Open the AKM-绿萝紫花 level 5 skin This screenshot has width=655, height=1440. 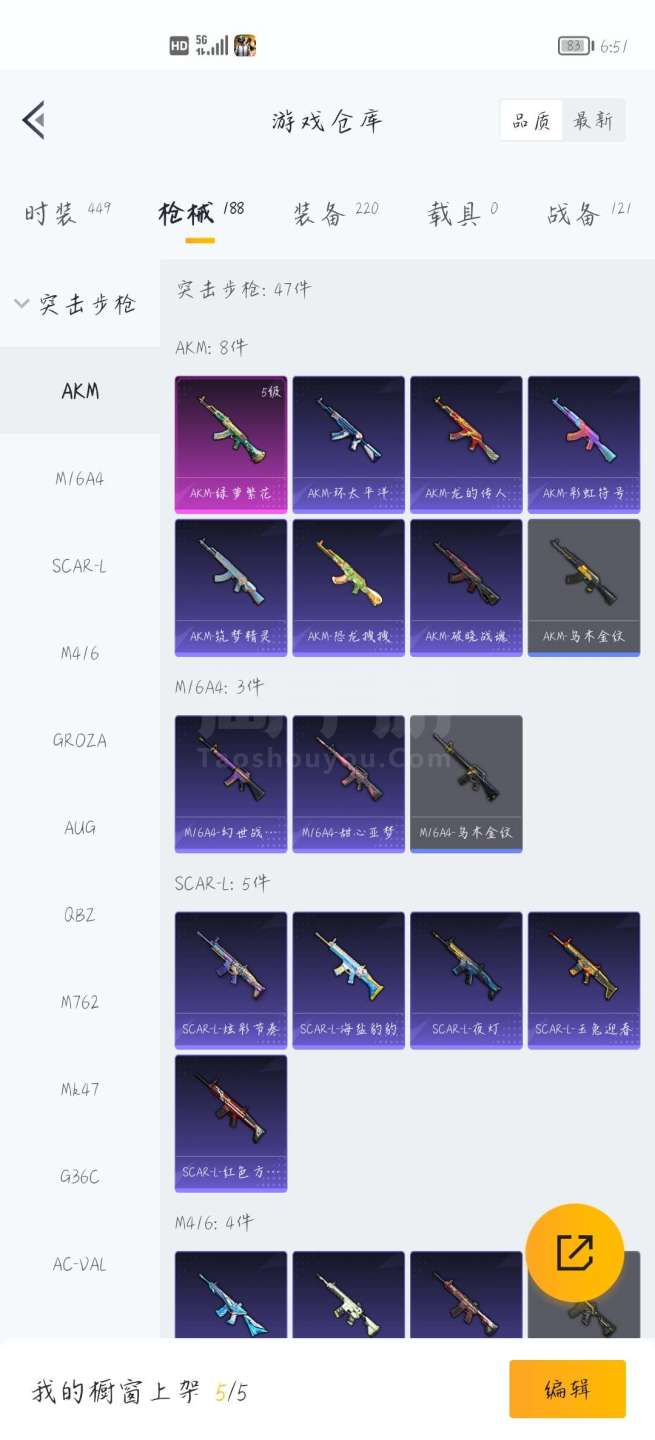pos(231,444)
